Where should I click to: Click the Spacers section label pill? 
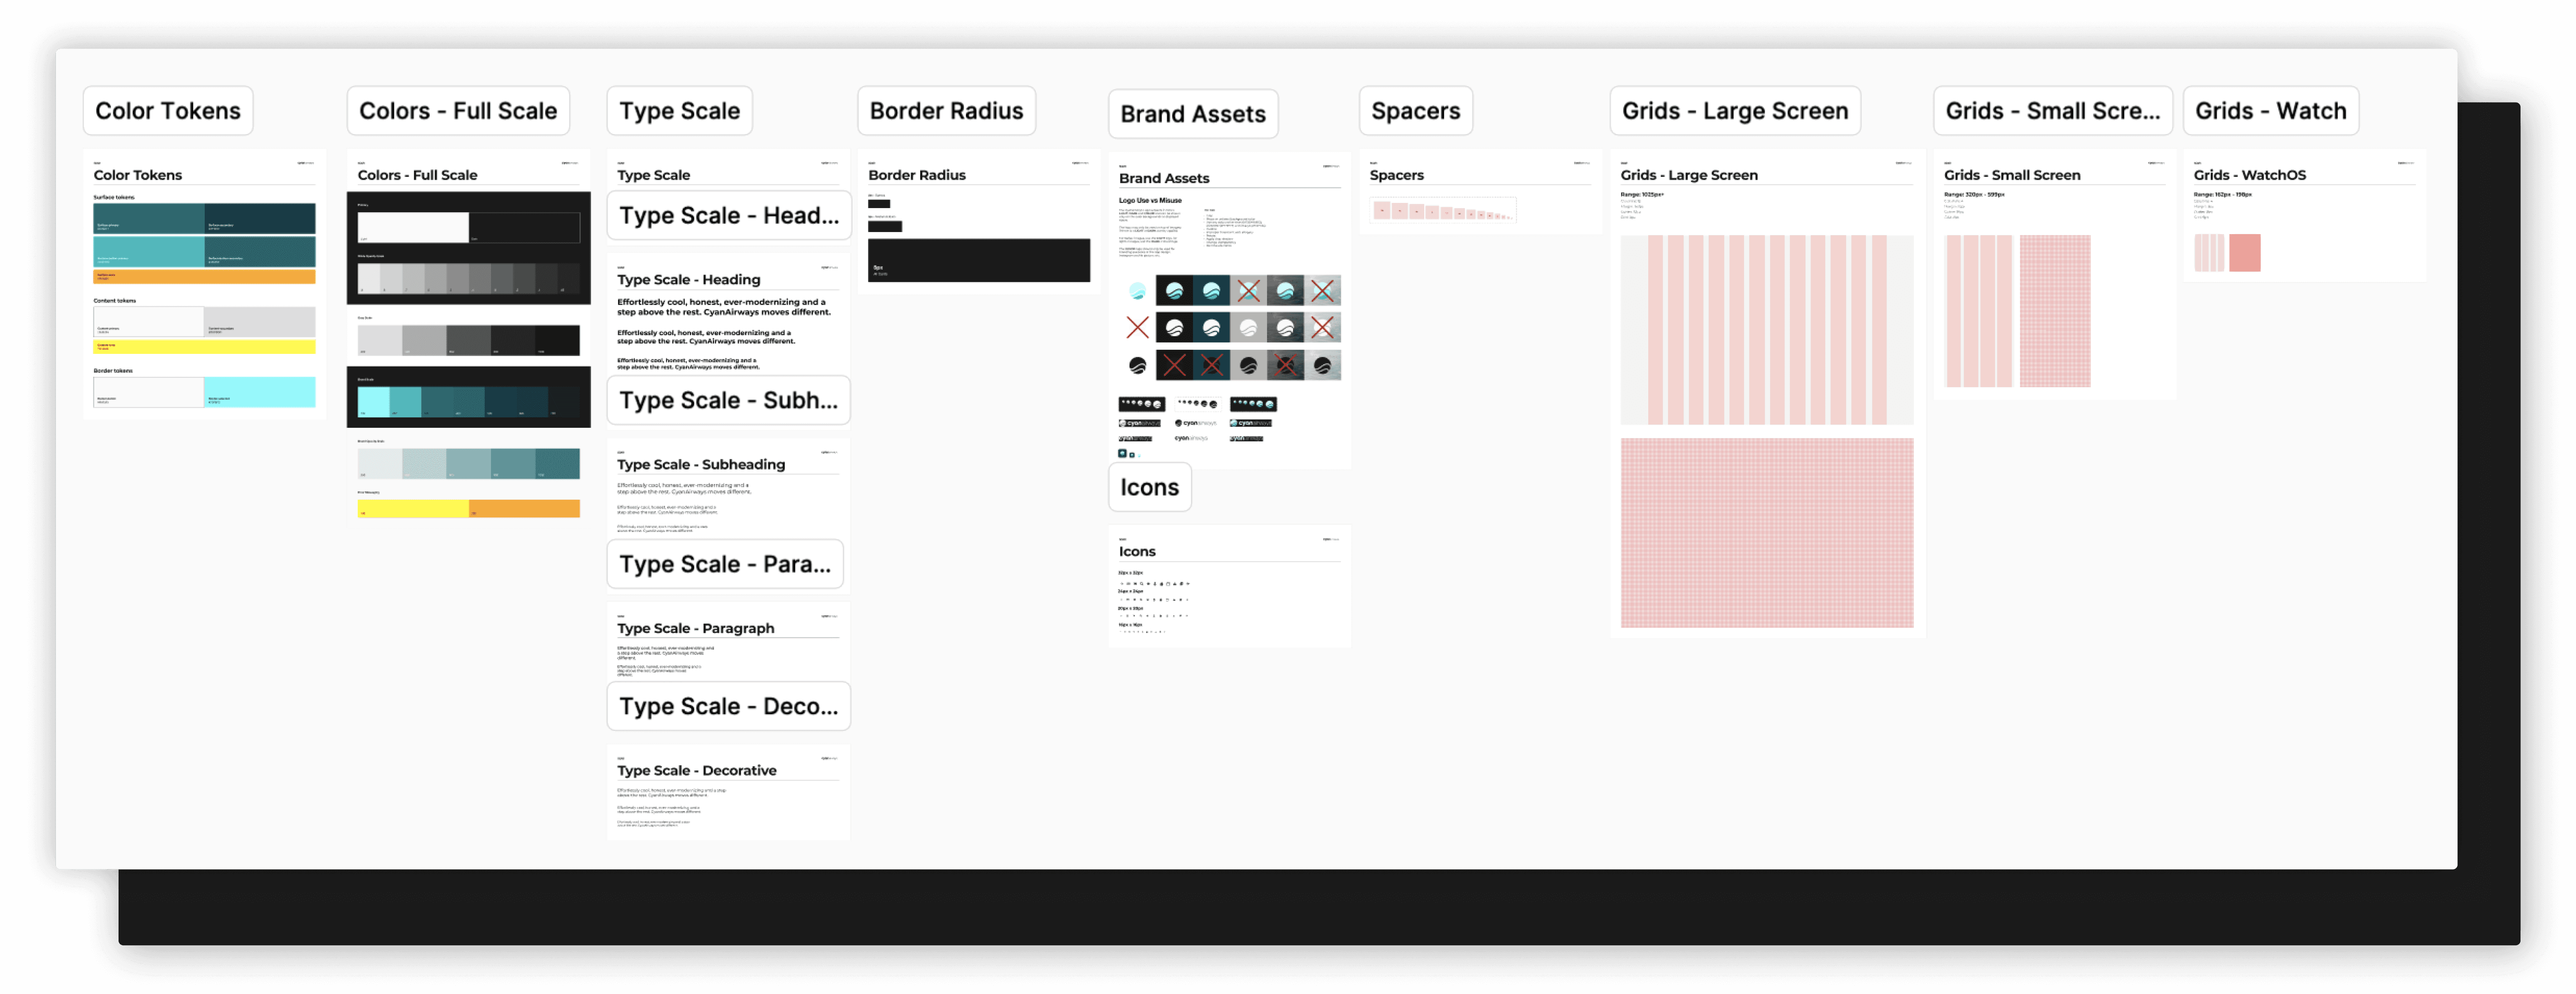(x=1416, y=111)
